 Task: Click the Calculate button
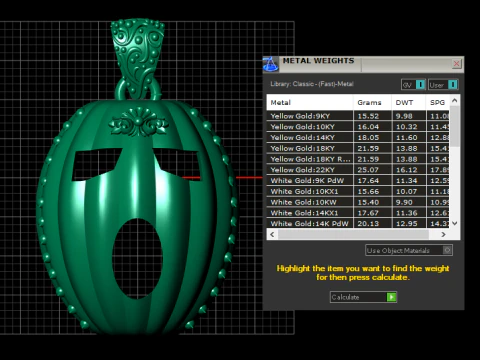tap(363, 297)
